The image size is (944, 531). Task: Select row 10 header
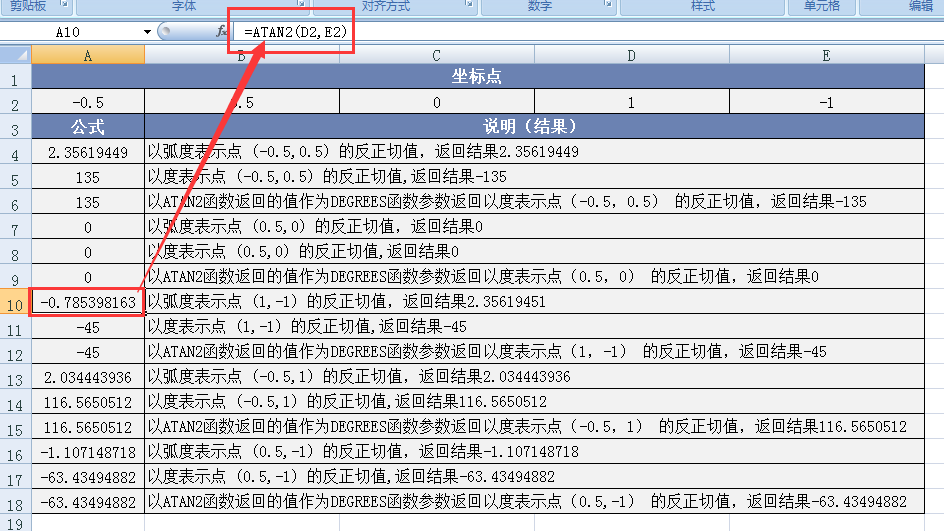[15, 302]
